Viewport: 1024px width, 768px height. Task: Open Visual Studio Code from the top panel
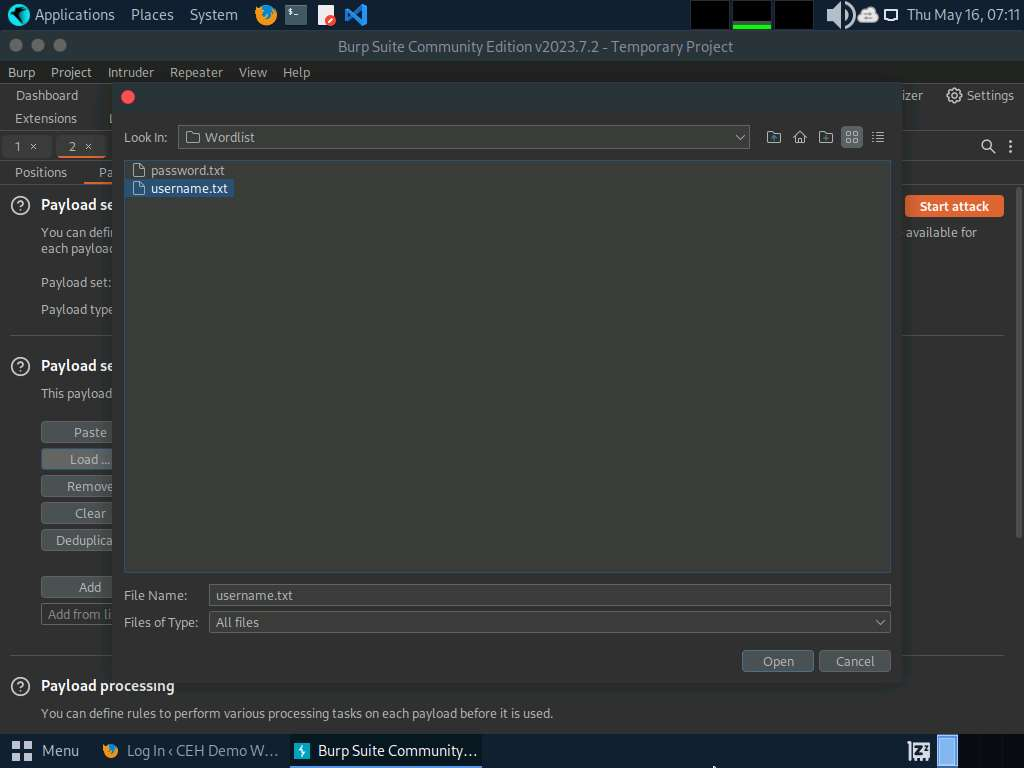(x=355, y=15)
